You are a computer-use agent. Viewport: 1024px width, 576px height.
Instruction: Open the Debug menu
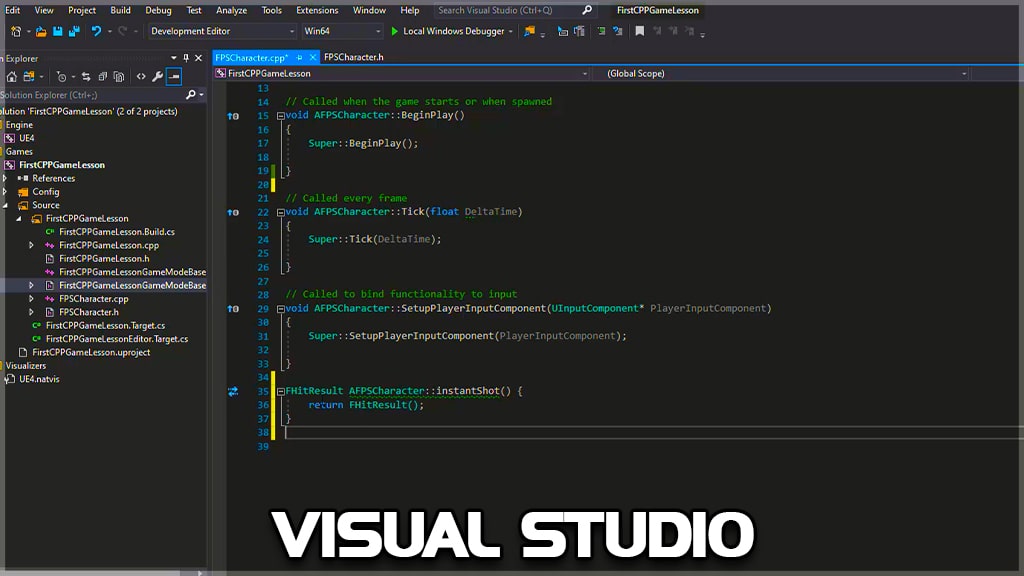[x=158, y=10]
